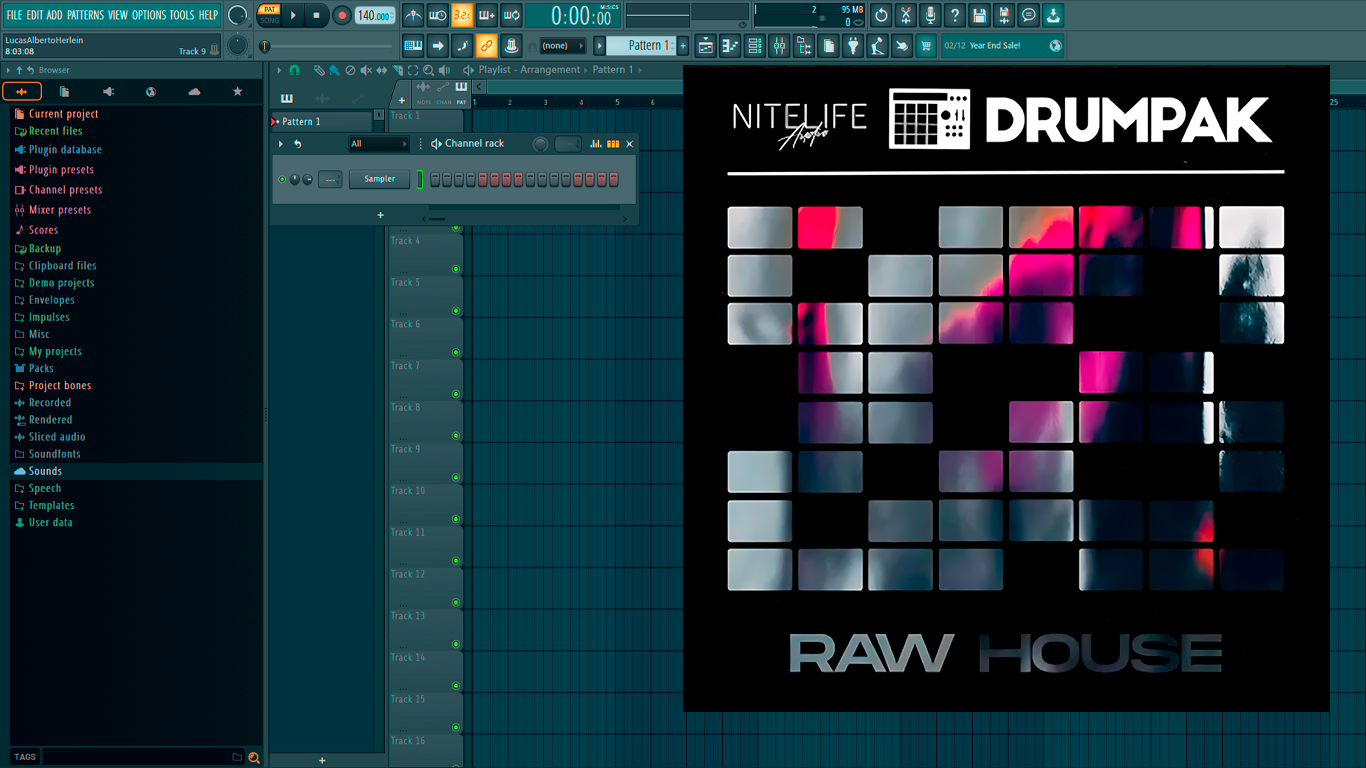Toggle blend recording overdub icon
This screenshot has width=1366, height=768.
point(487,15)
